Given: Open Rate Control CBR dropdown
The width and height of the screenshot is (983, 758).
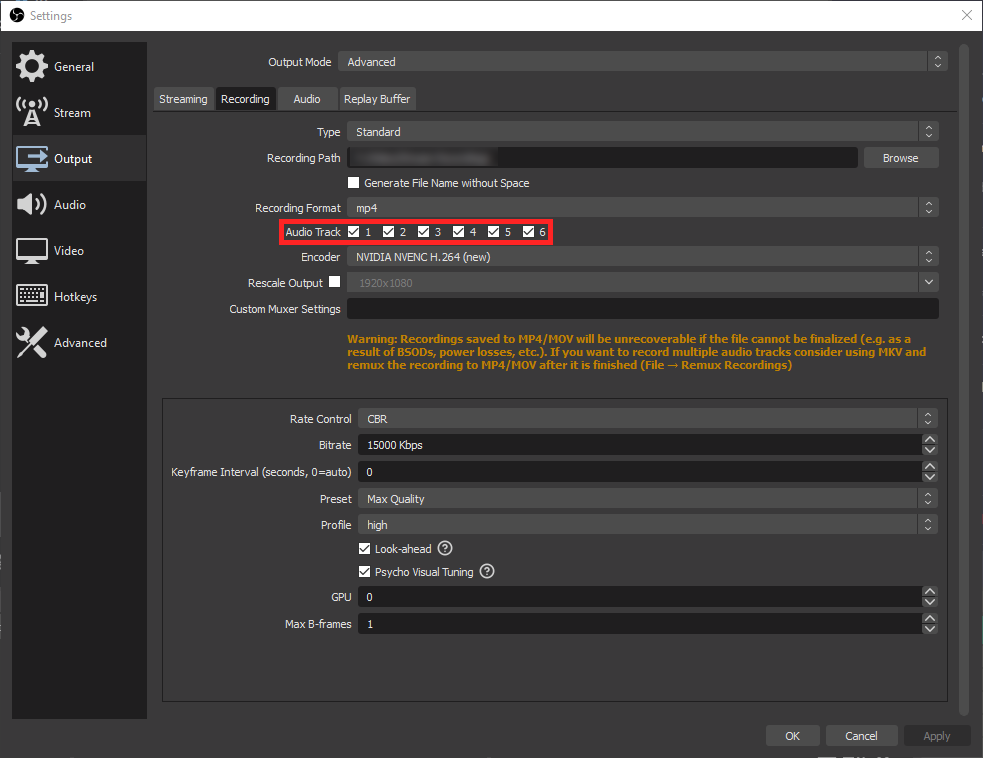Looking at the screenshot, I should click(648, 418).
